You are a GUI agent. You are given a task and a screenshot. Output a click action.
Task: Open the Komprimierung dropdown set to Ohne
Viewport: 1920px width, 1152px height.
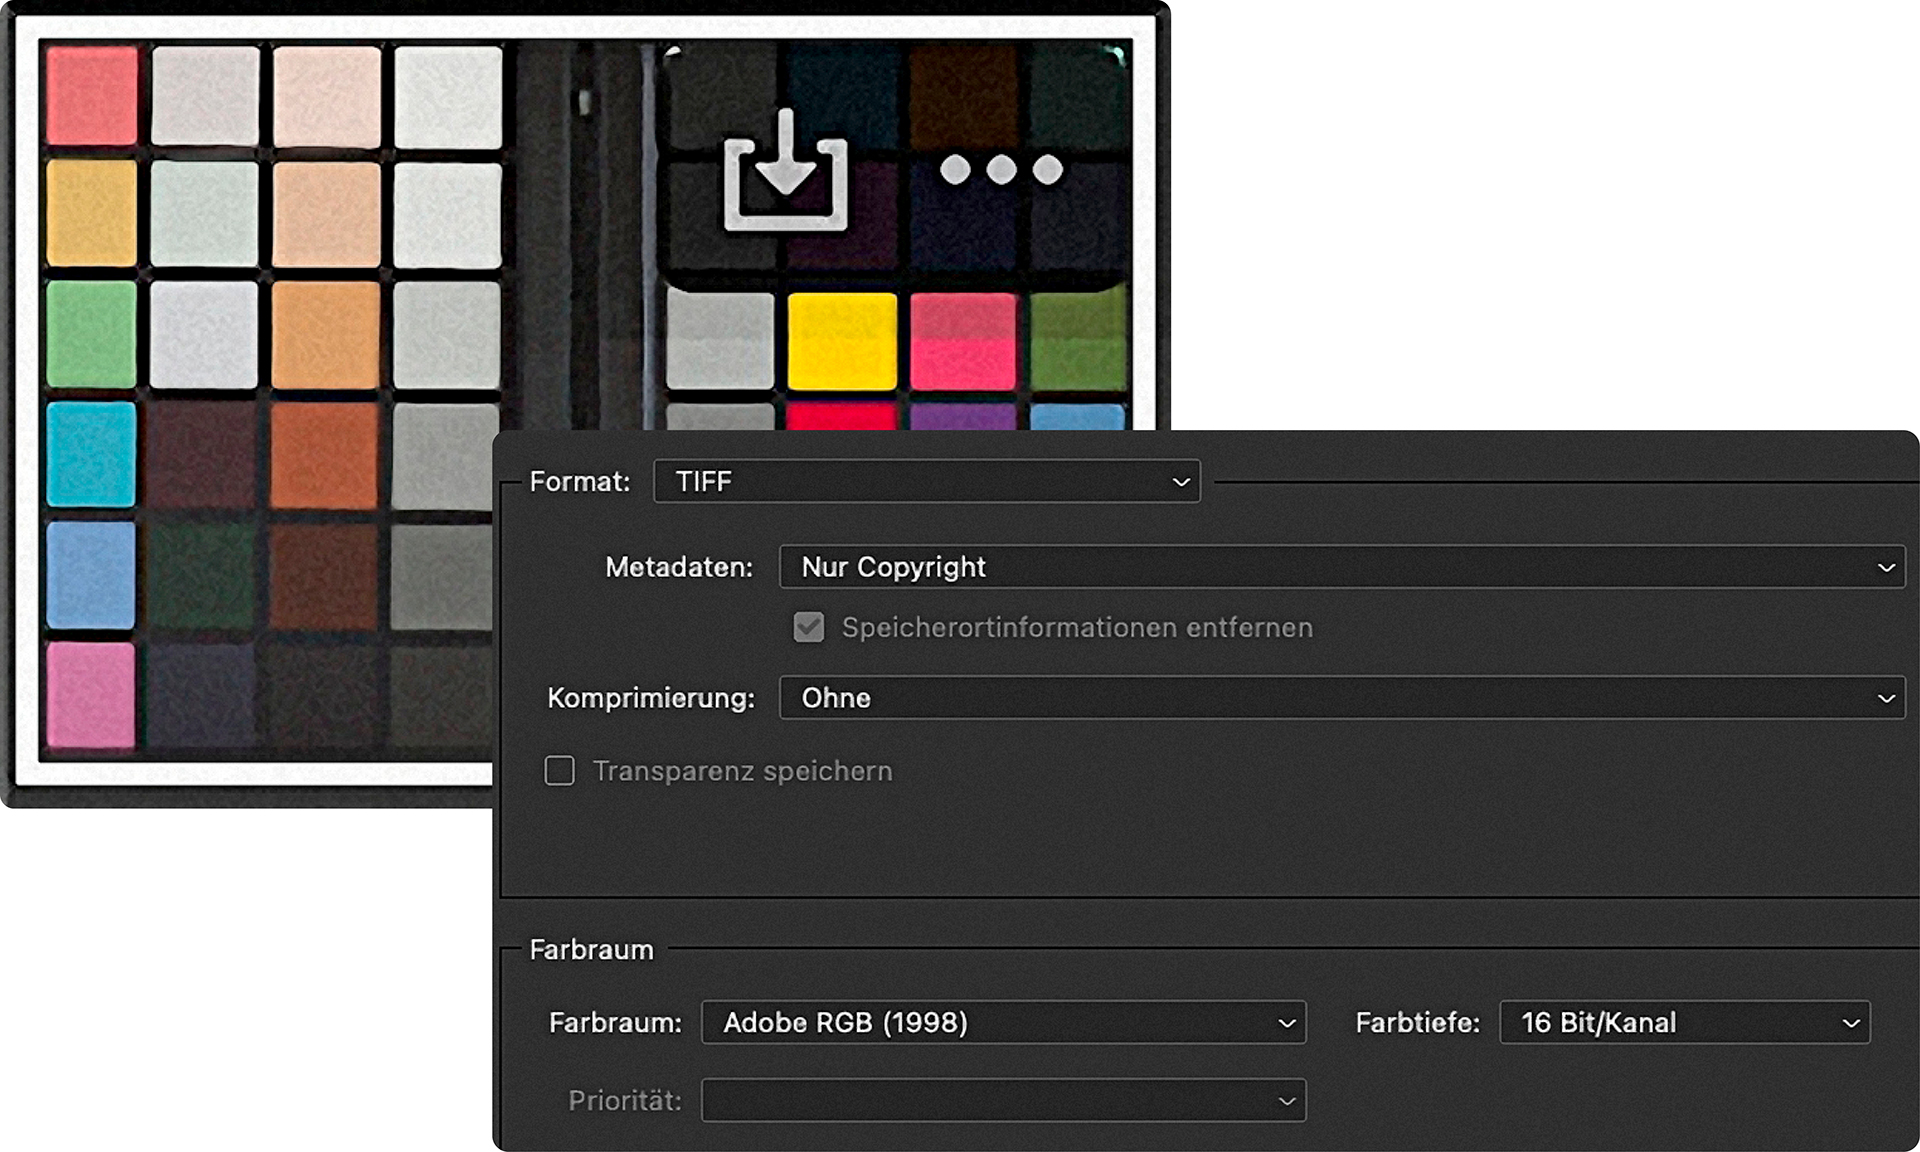(x=1342, y=698)
